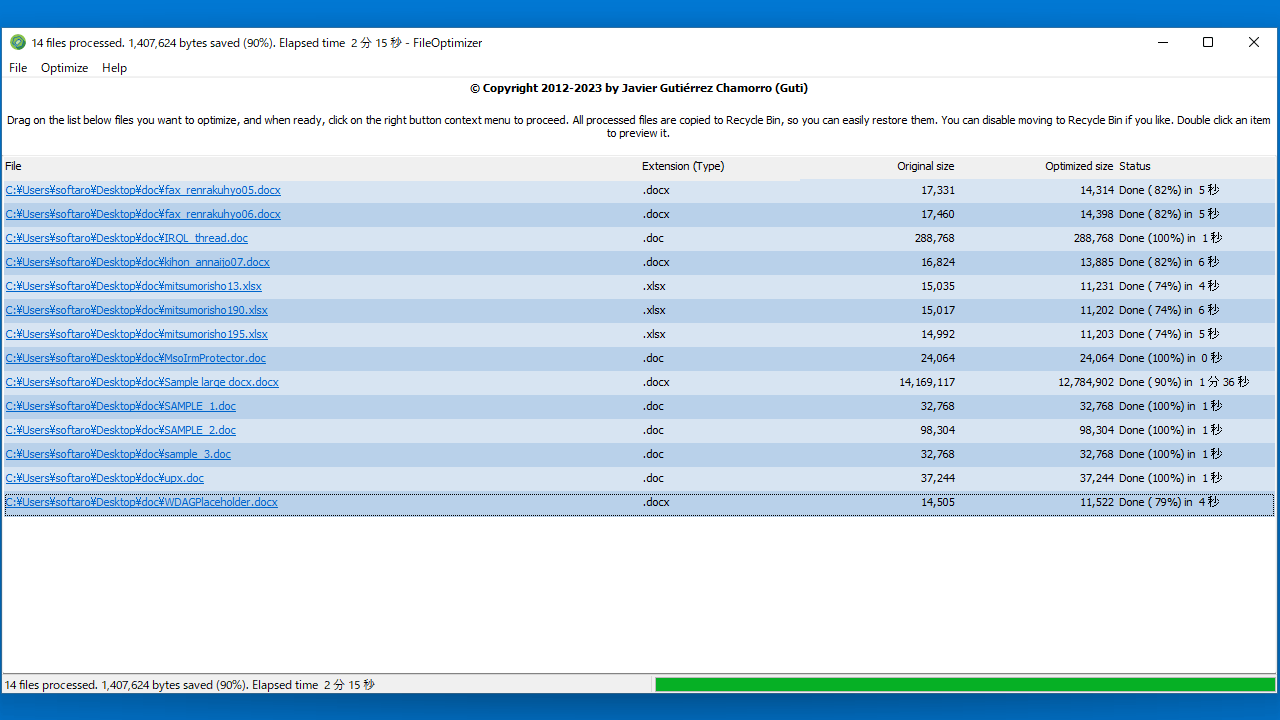The image size is (1280, 720).
Task: Click .xlsx extension cell of mitsumorisho13 row
Action: point(654,286)
